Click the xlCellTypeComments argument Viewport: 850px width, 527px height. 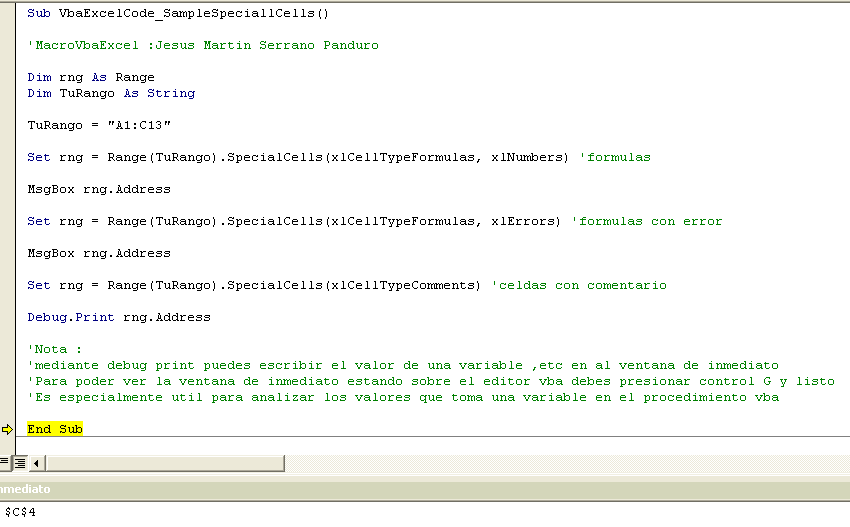pyautogui.click(x=402, y=285)
